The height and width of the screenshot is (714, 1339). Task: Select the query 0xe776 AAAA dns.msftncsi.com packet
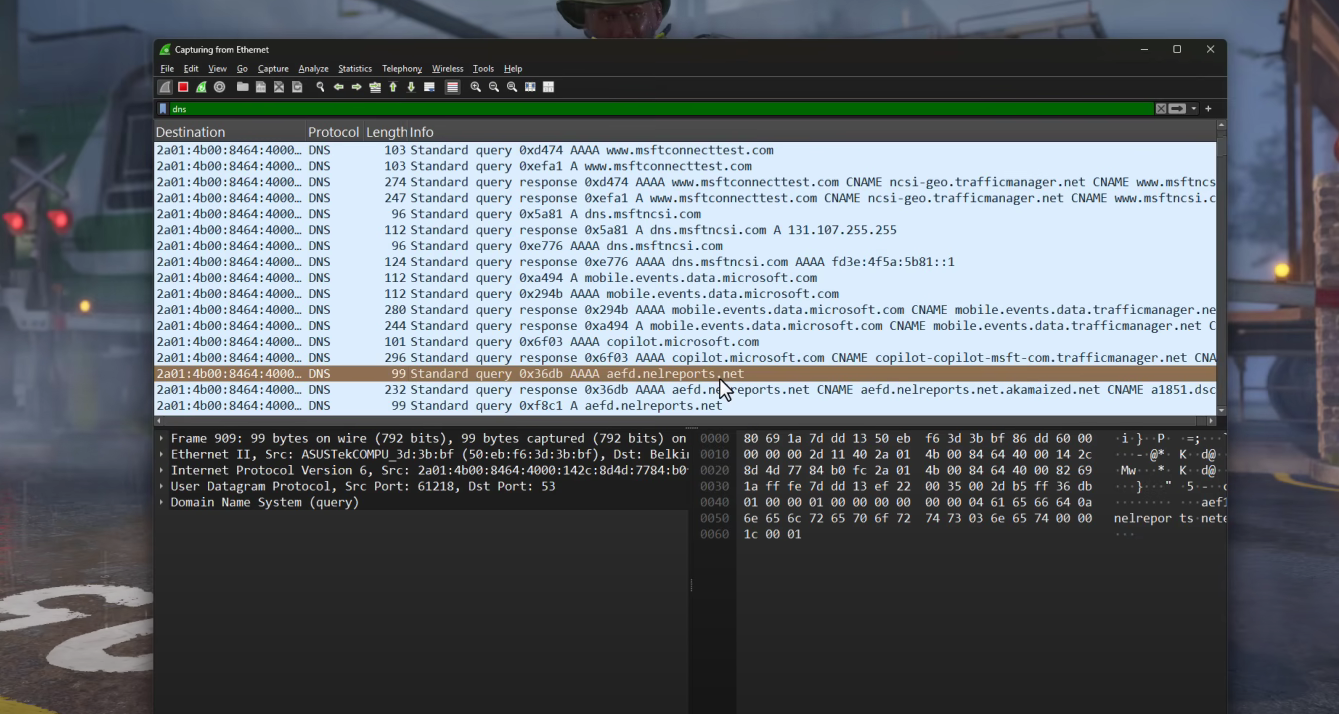(685, 246)
